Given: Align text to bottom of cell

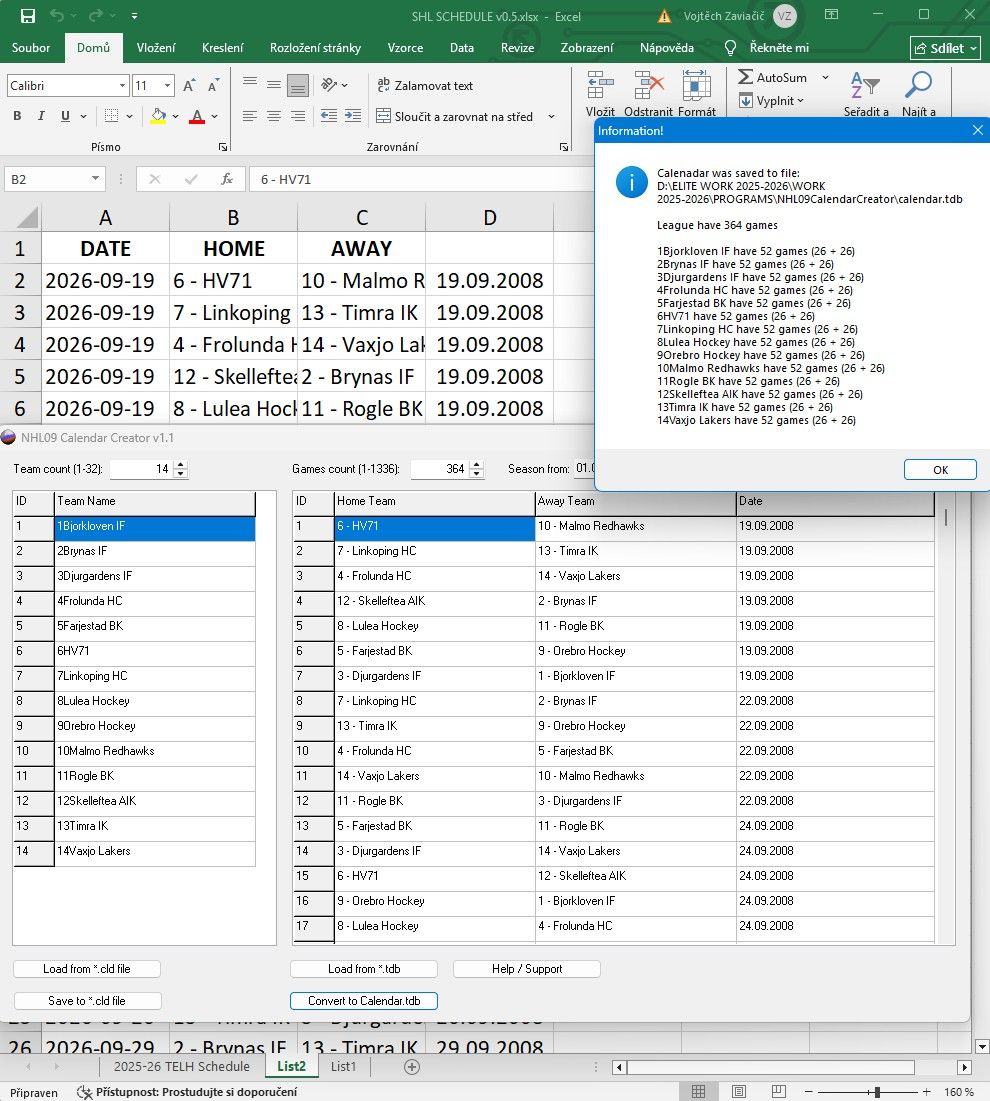Looking at the screenshot, I should (298, 86).
